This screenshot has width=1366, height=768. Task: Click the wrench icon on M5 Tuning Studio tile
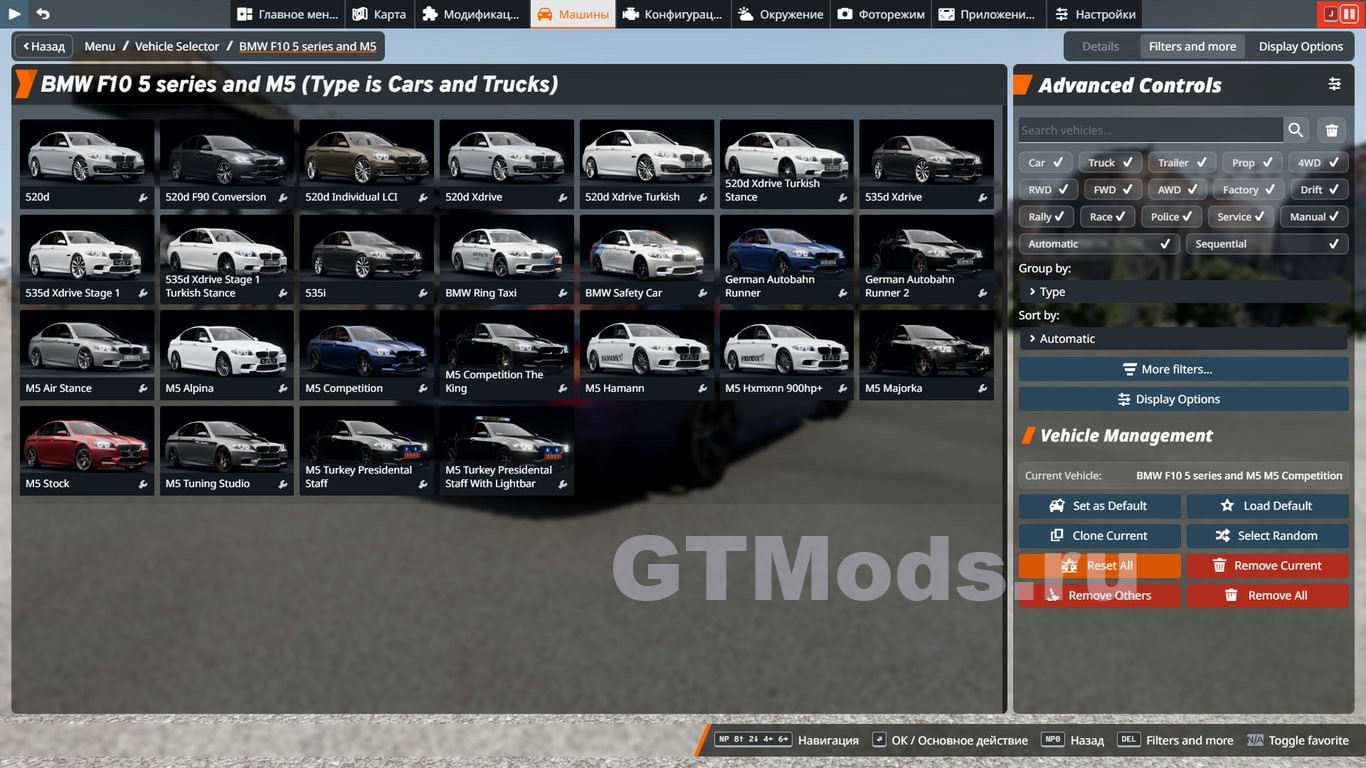click(x=283, y=484)
